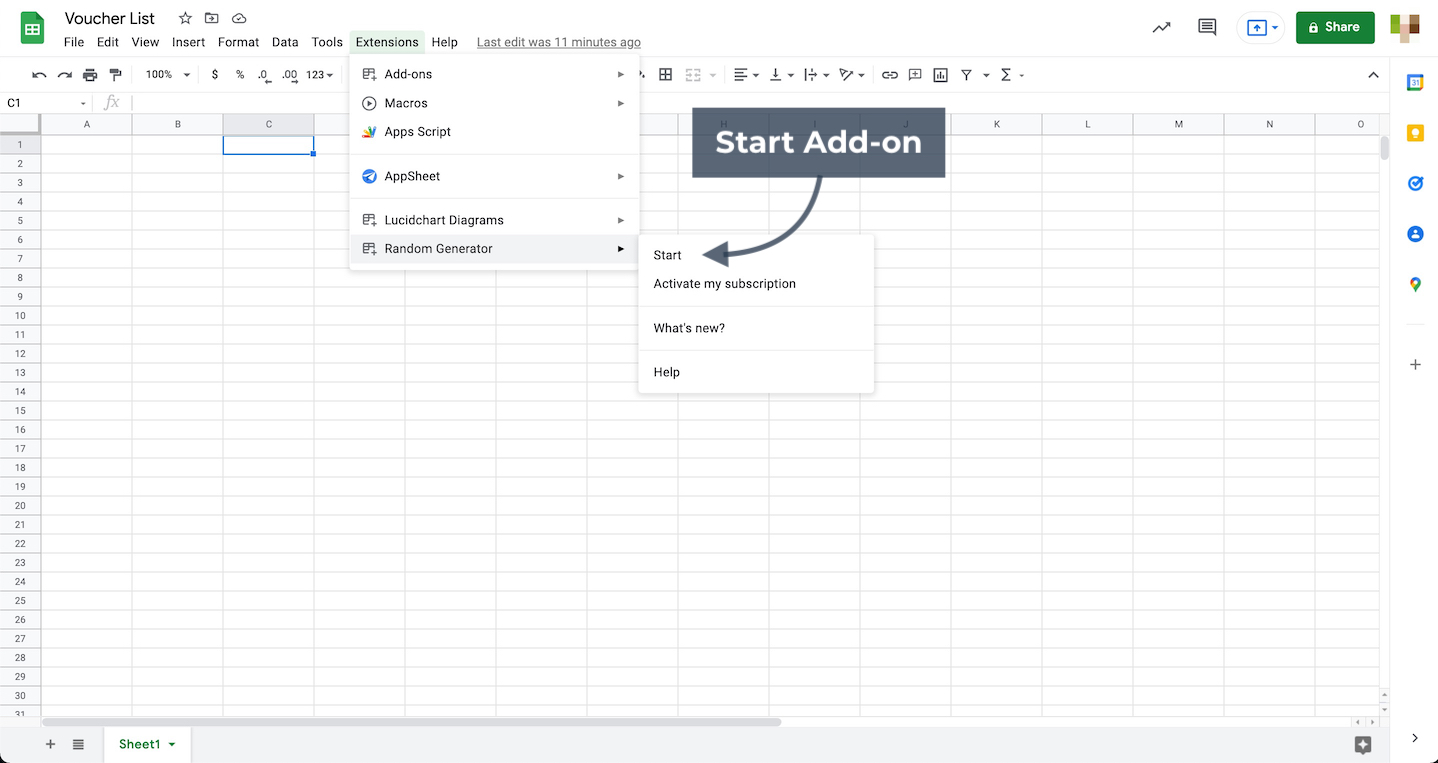The image size is (1438, 763).
Task: Click the move to folder icon
Action: pos(212,18)
